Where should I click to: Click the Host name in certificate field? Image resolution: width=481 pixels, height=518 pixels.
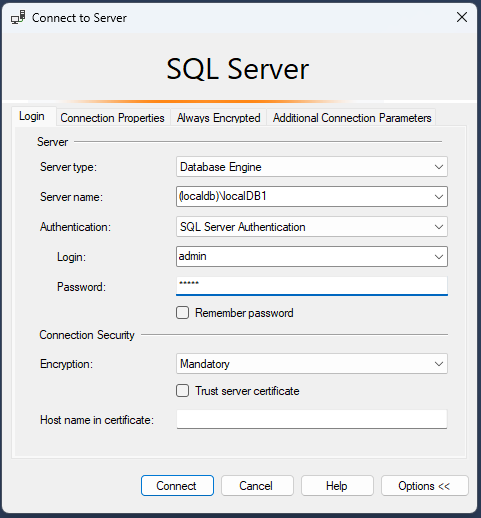click(312, 419)
